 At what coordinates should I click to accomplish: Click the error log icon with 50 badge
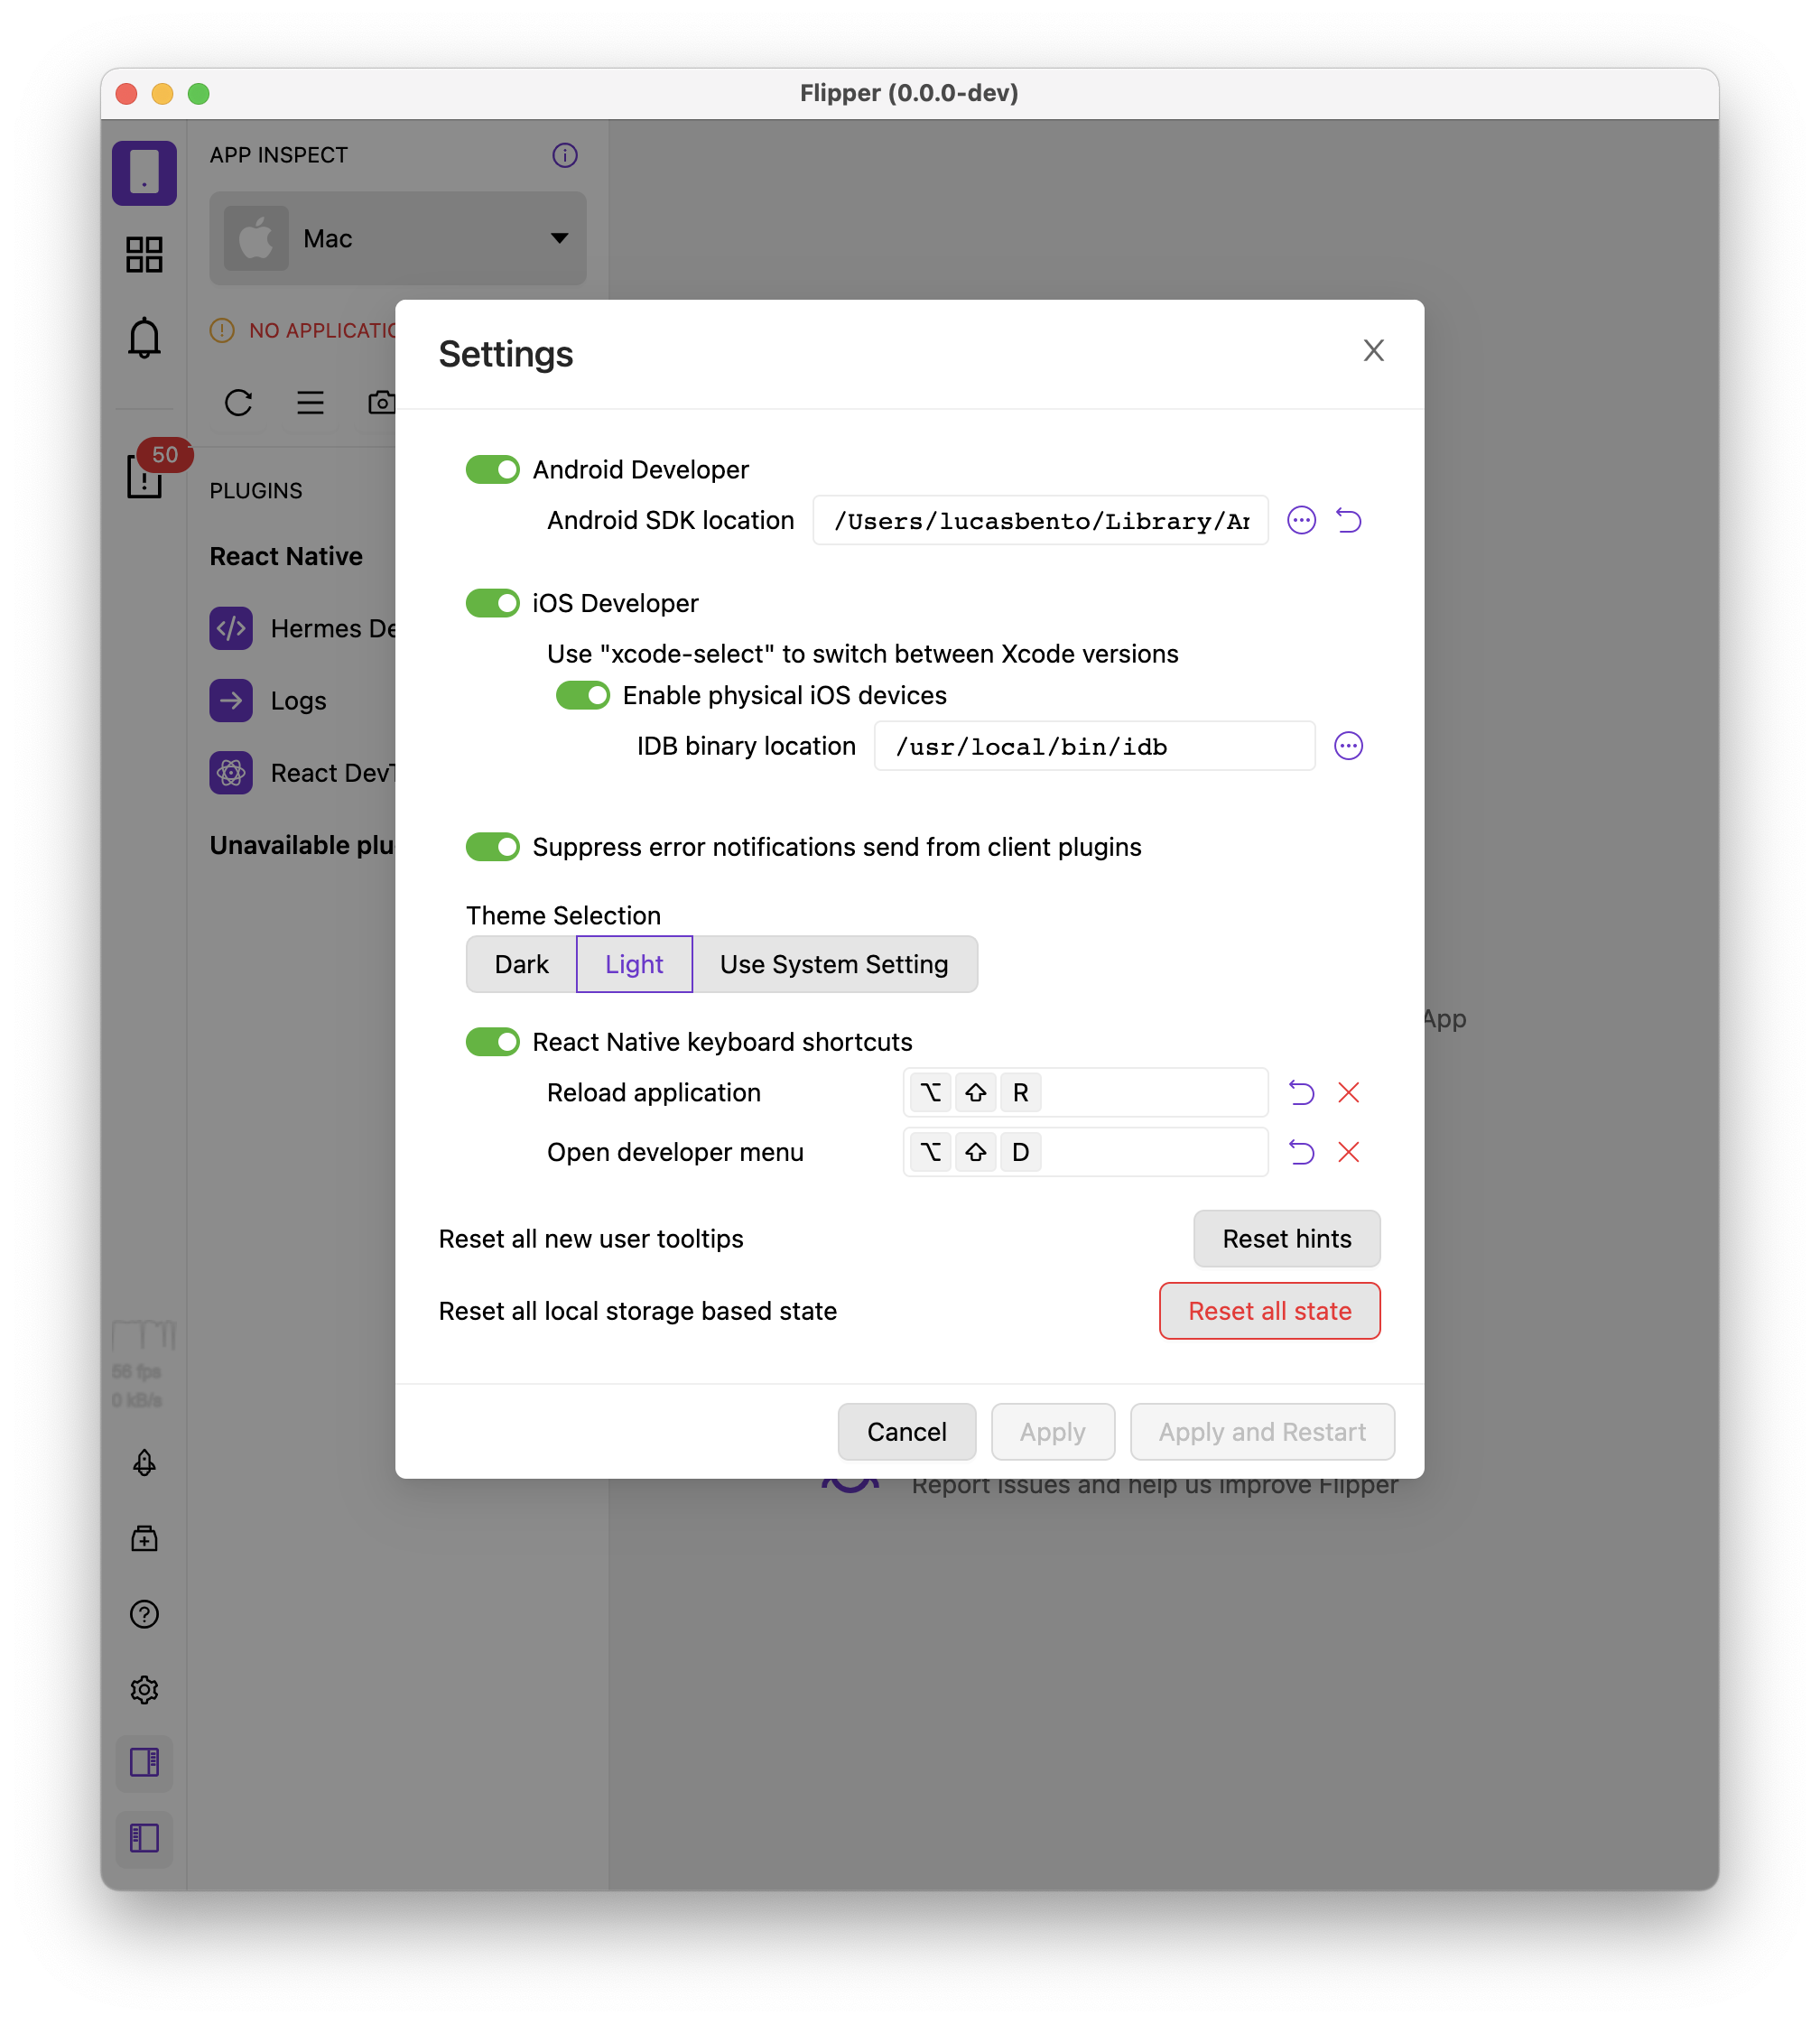tap(146, 475)
